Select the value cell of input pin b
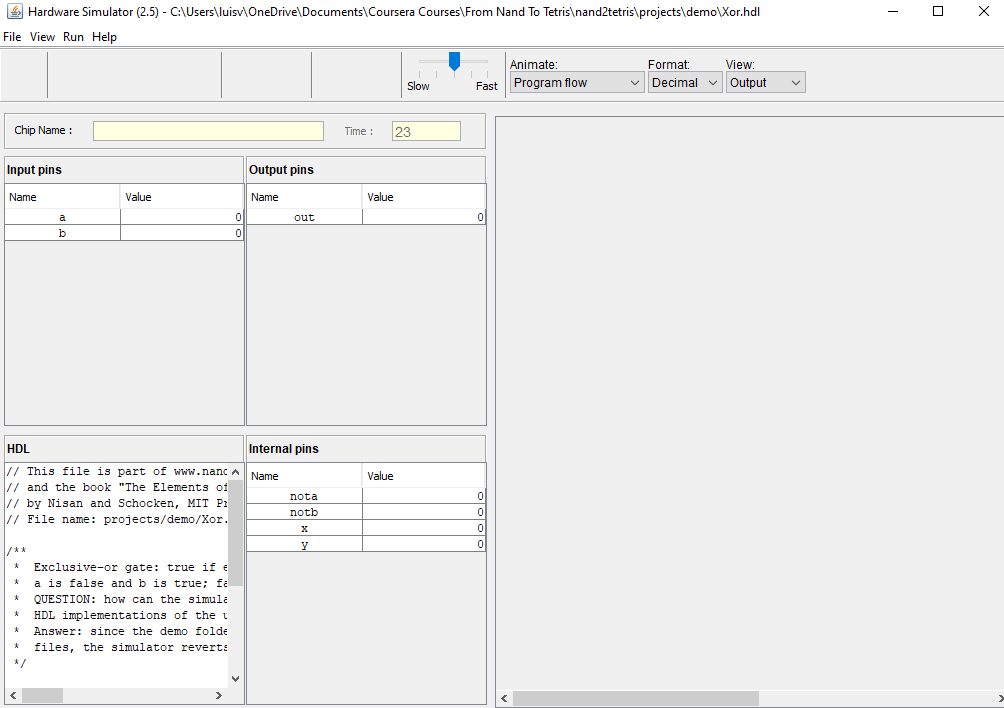This screenshot has width=1004, height=708. pos(181,233)
